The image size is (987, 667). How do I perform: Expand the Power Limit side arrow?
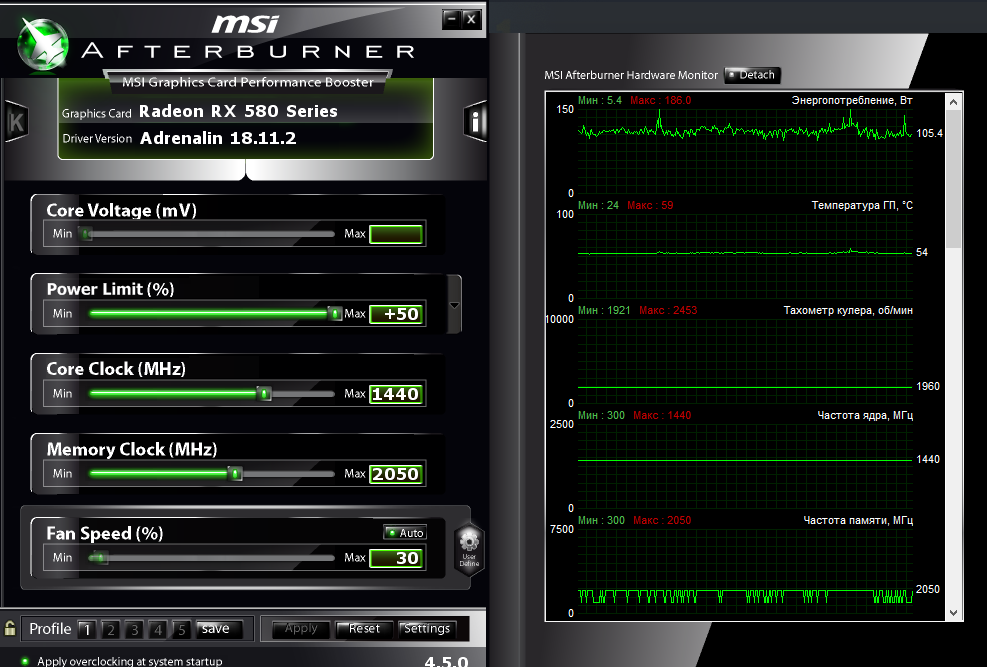454,305
